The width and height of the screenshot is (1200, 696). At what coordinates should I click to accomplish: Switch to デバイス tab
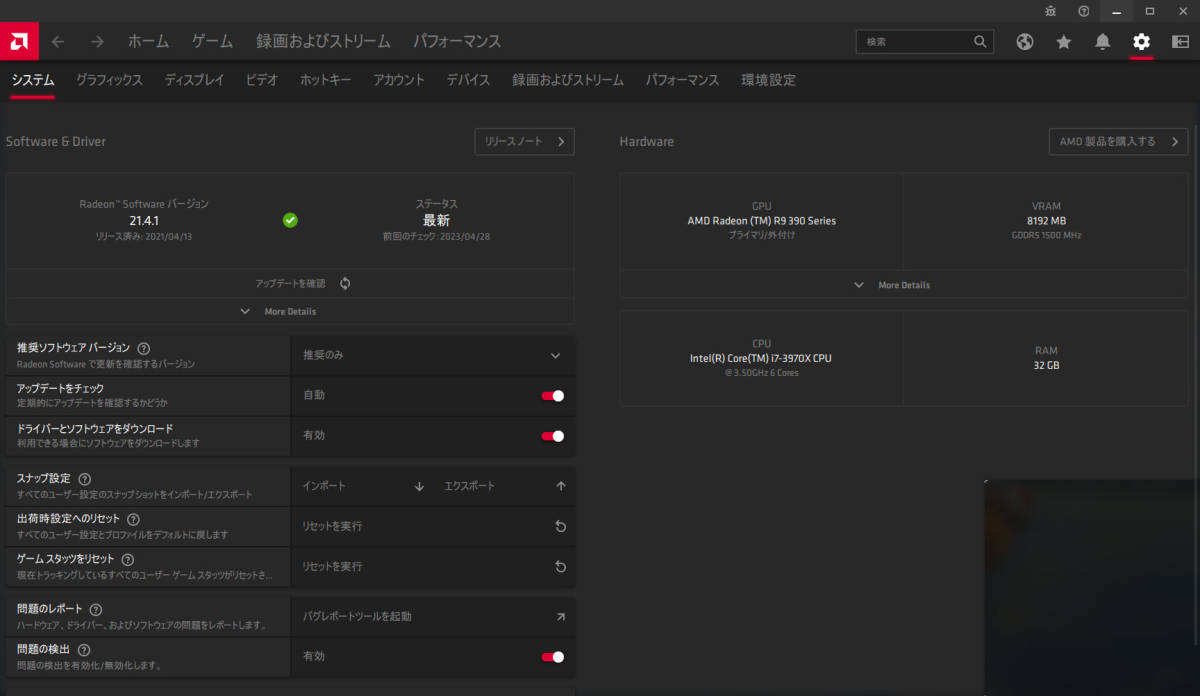pos(468,80)
